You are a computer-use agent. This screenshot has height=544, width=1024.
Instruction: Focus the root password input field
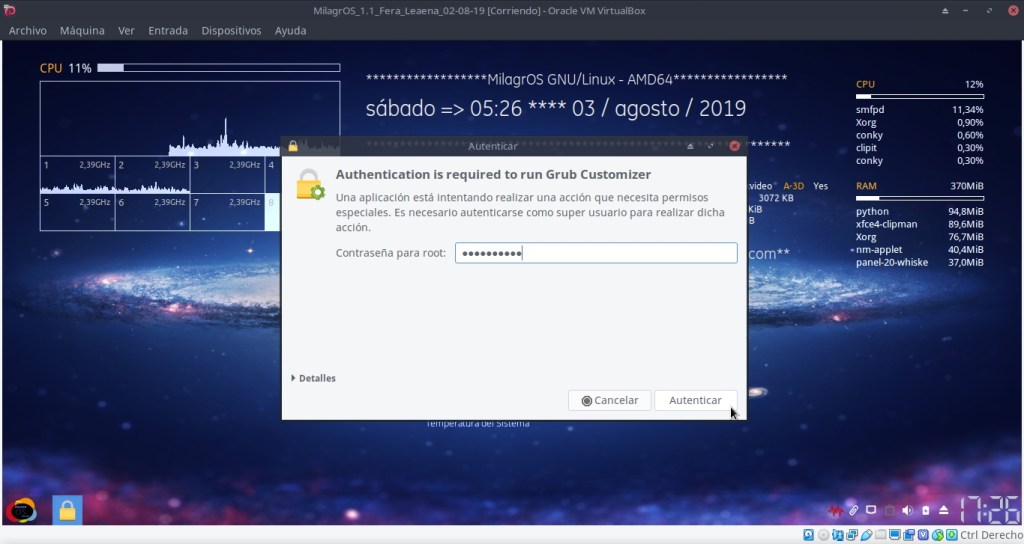pyautogui.click(x=595, y=253)
